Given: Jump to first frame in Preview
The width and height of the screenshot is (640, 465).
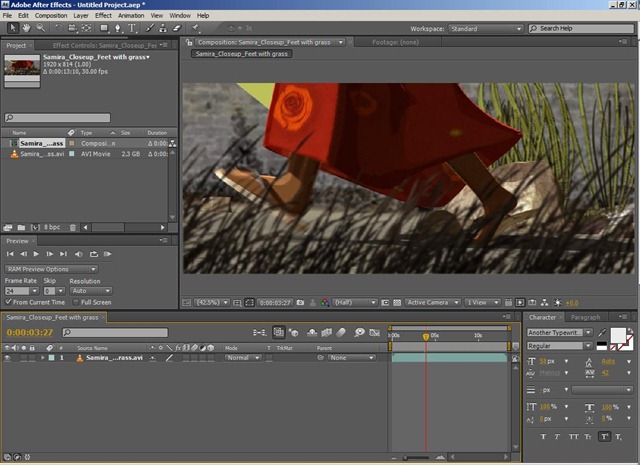Looking at the screenshot, I should [x=10, y=254].
